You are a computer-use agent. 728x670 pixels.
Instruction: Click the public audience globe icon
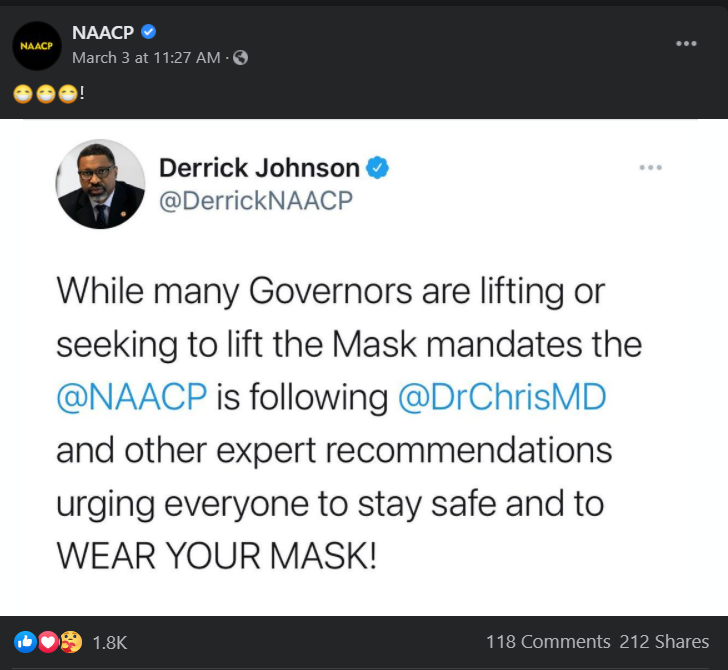pos(240,58)
